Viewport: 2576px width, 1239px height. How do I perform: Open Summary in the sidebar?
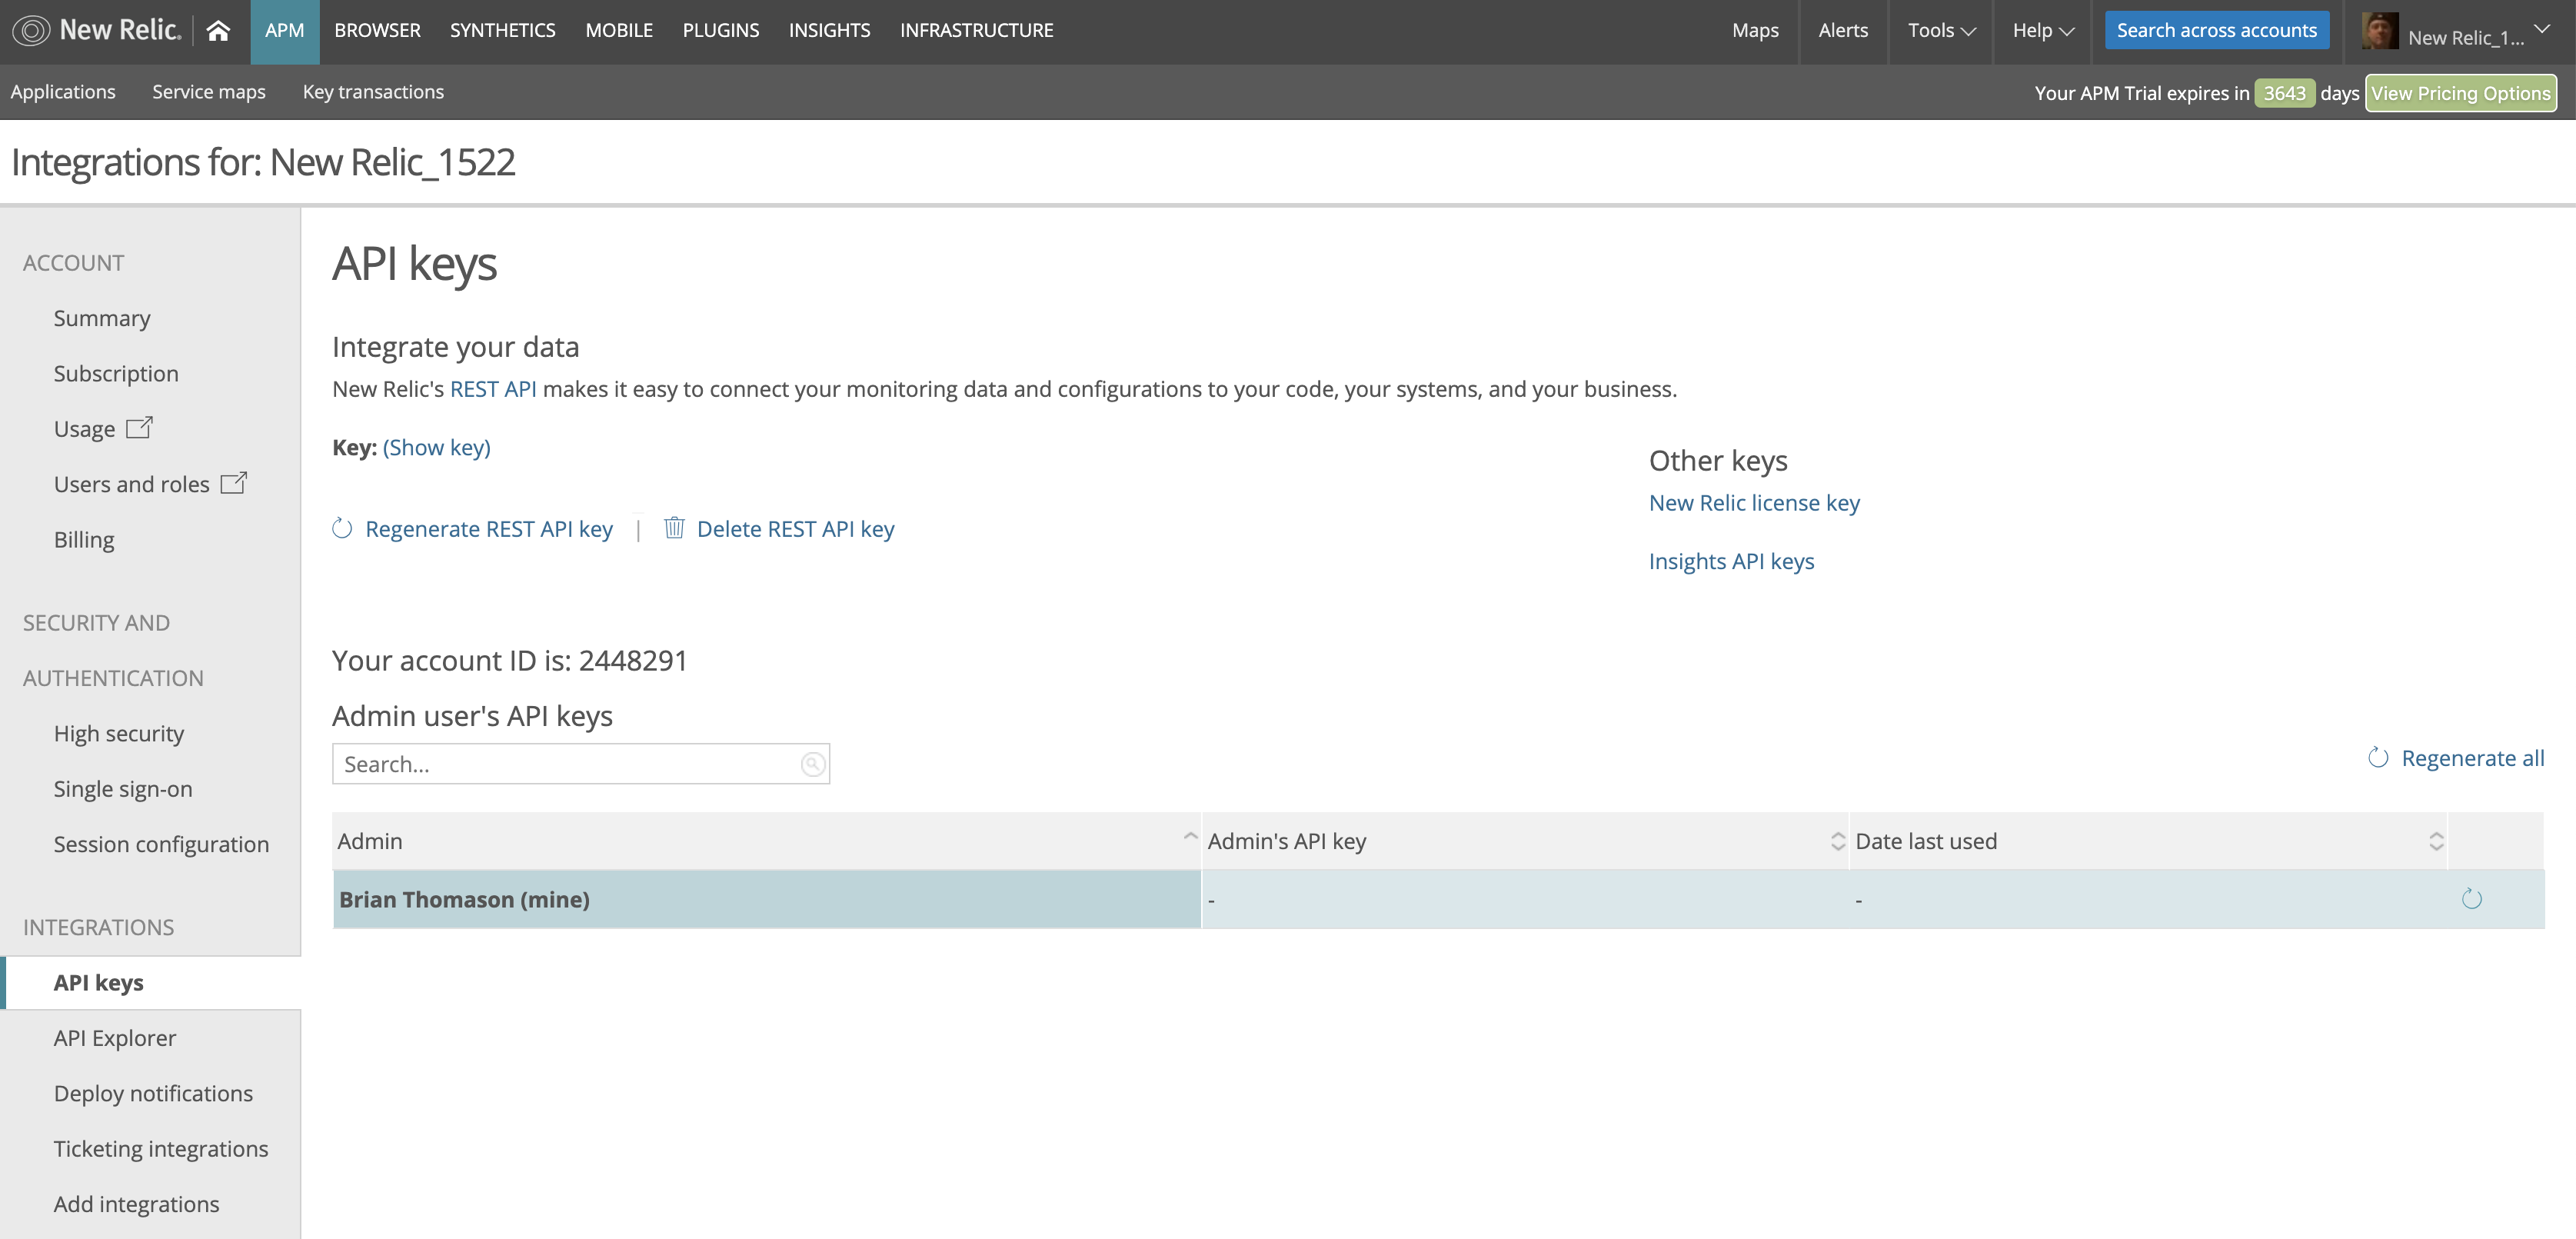(x=102, y=318)
